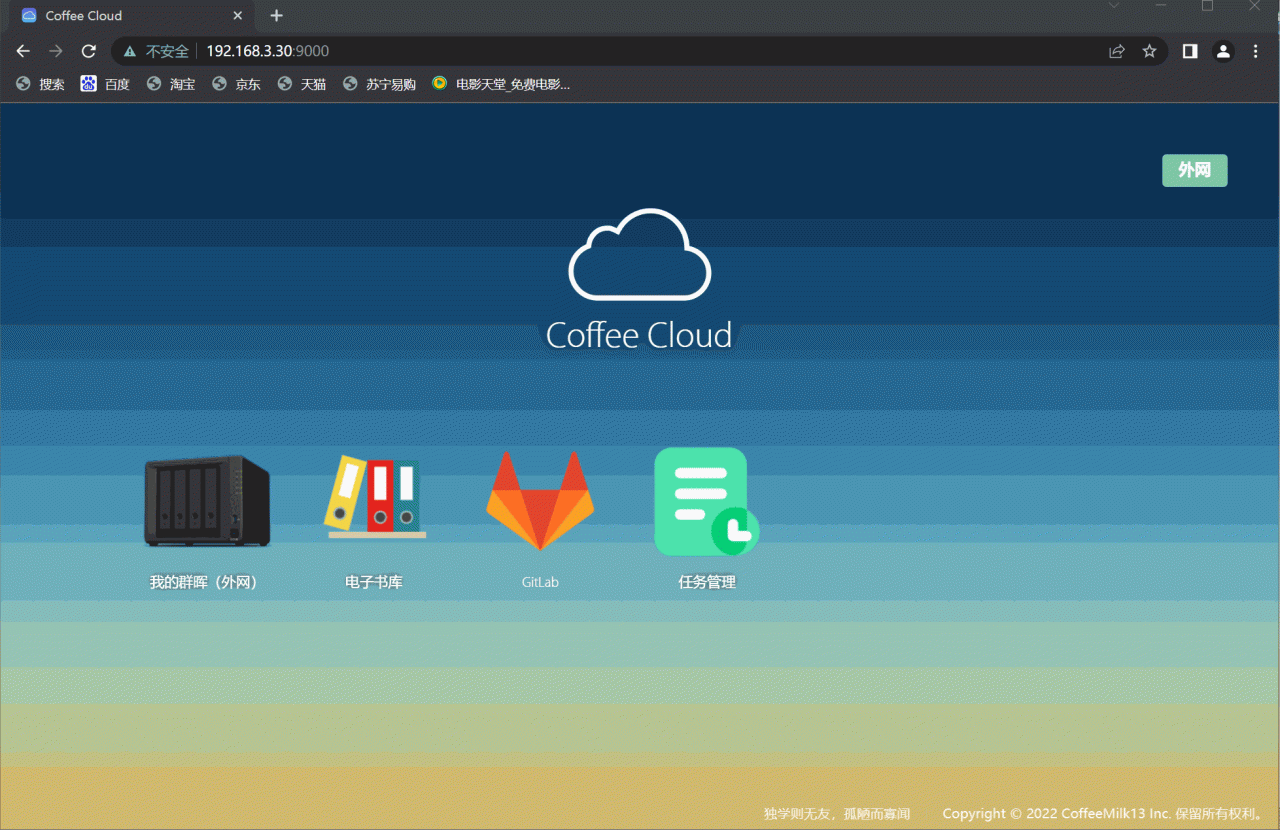Expand the tab search chevron
Viewport: 1280px width, 830px height.
[1114, 7]
